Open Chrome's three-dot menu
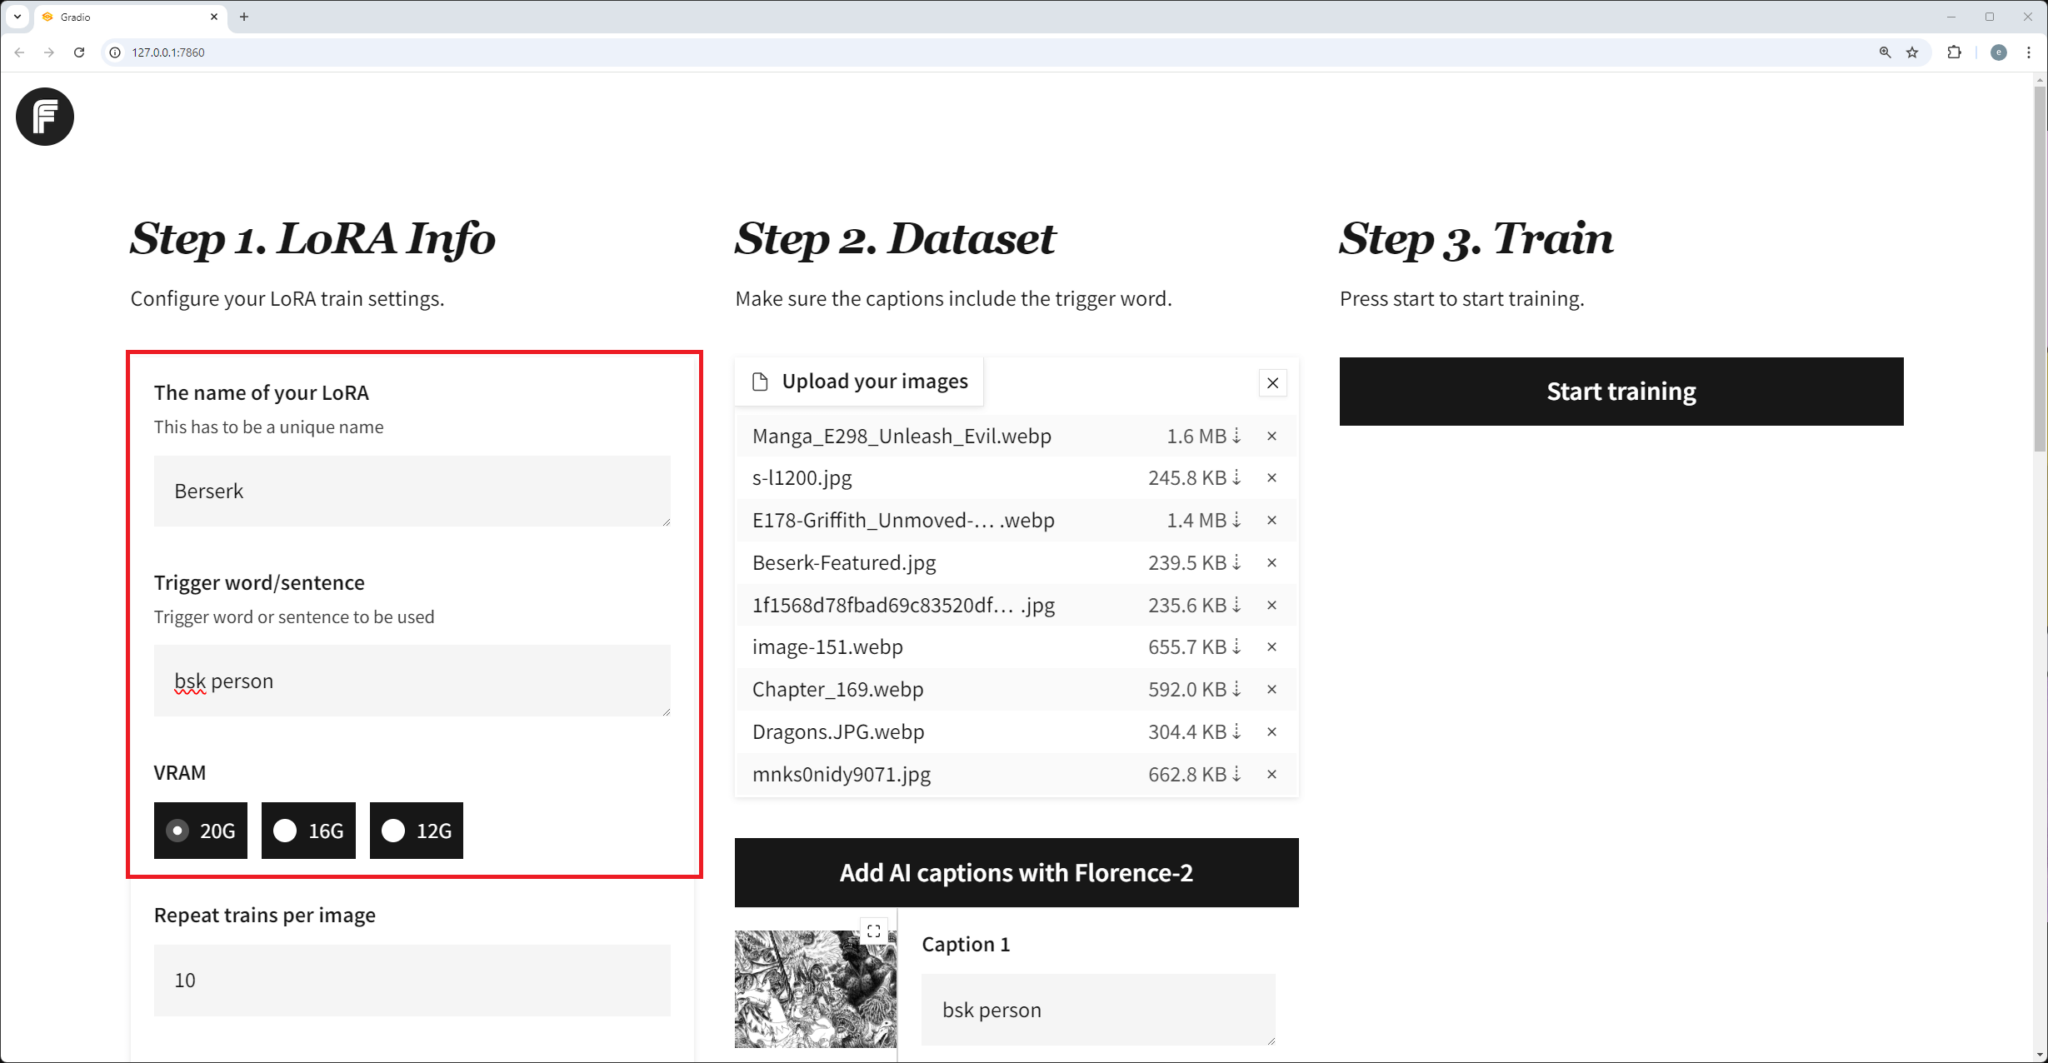 tap(2028, 52)
